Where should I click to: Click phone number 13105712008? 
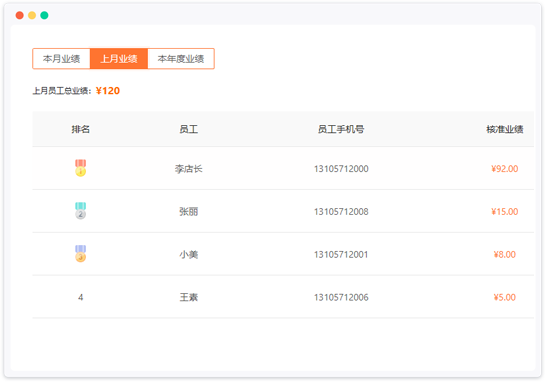(341, 212)
